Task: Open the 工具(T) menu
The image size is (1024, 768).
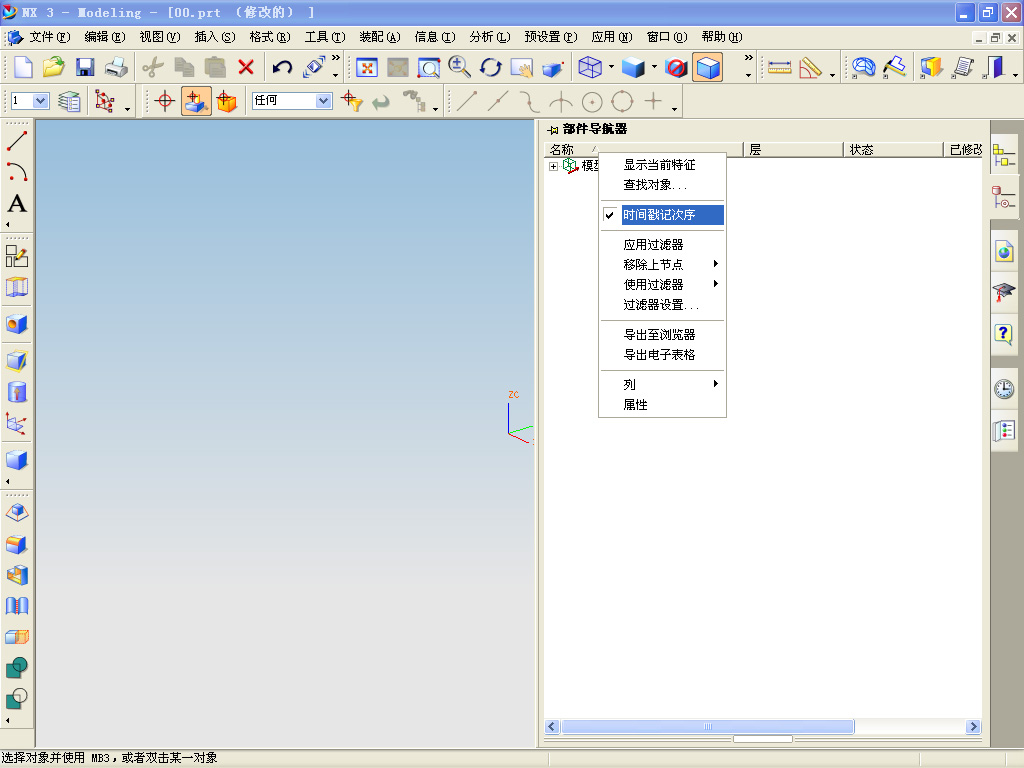Action: pyautogui.click(x=325, y=37)
